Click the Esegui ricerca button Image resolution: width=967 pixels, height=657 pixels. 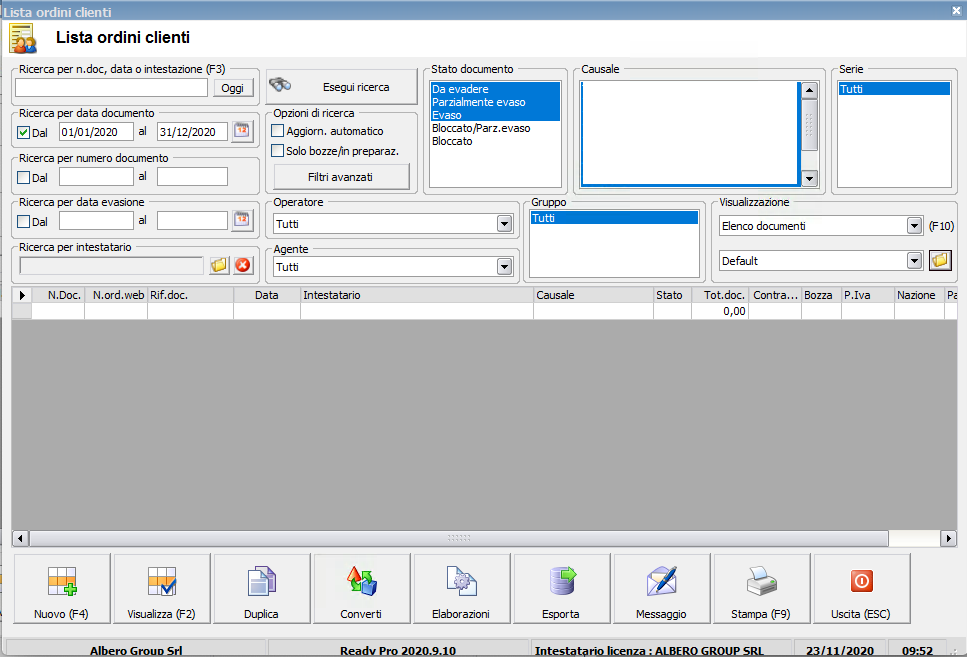coord(342,87)
